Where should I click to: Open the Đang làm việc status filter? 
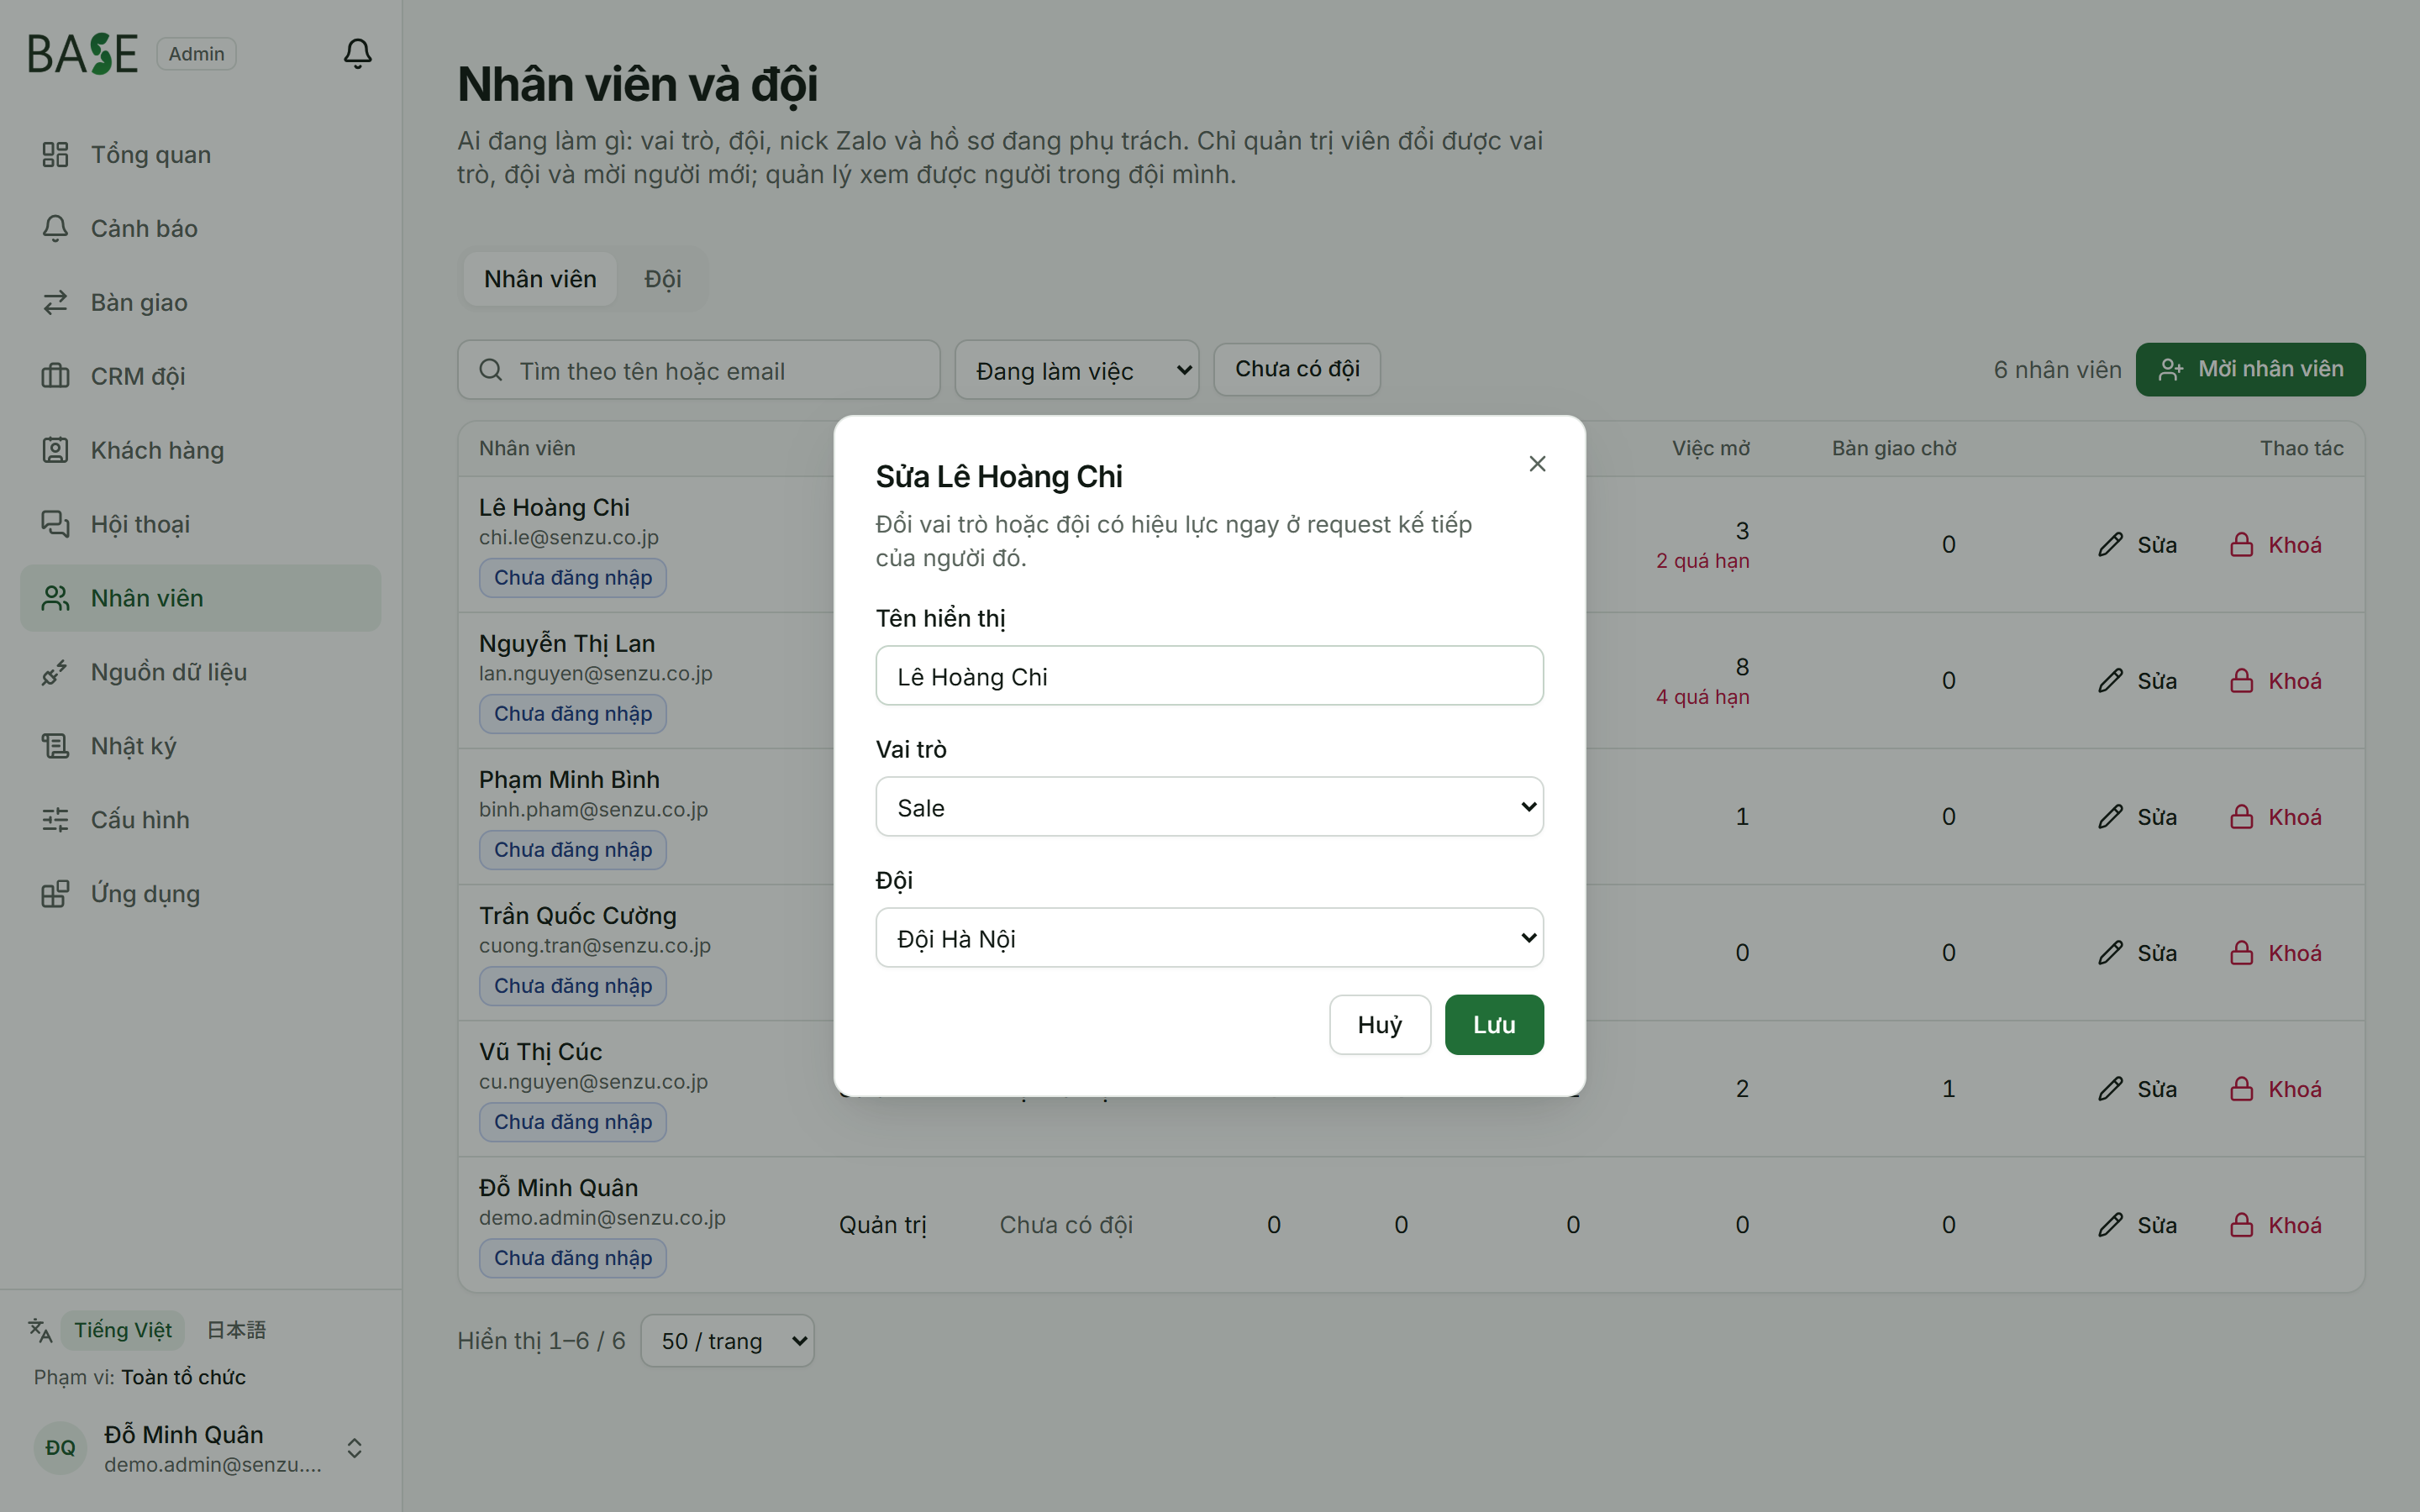coord(1077,370)
